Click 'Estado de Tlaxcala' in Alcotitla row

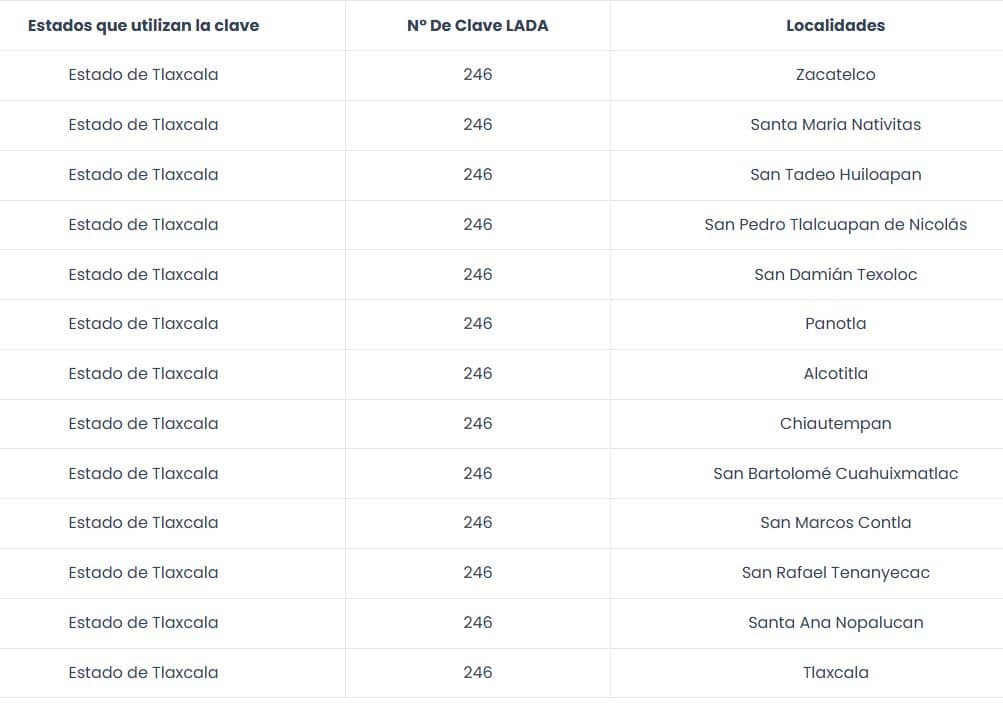[x=143, y=374]
